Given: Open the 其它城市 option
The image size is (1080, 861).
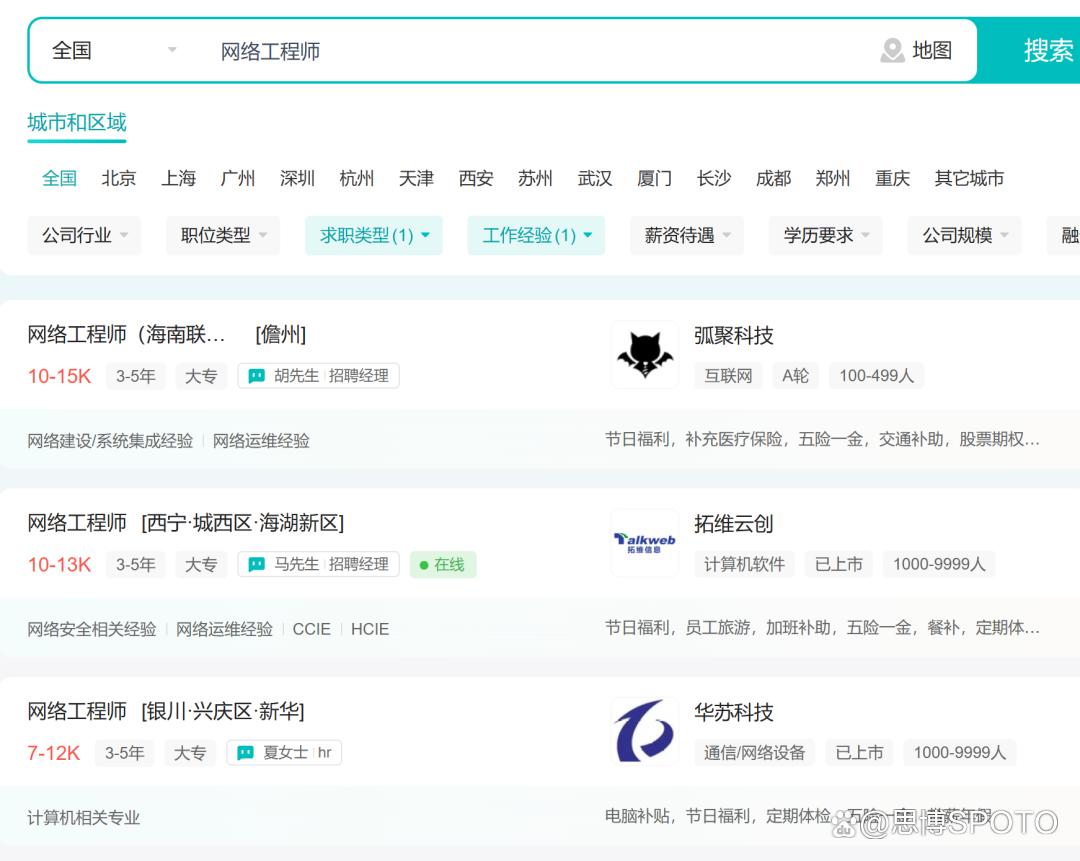Looking at the screenshot, I should coord(970,178).
